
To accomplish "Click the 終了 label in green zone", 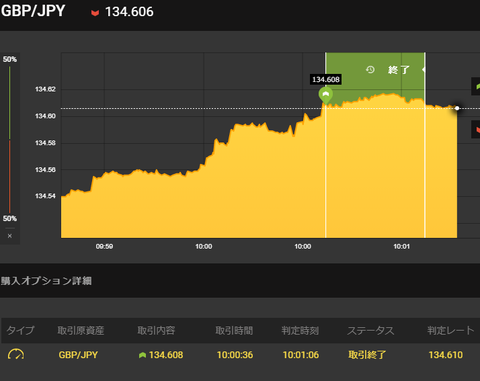I will click(399, 70).
